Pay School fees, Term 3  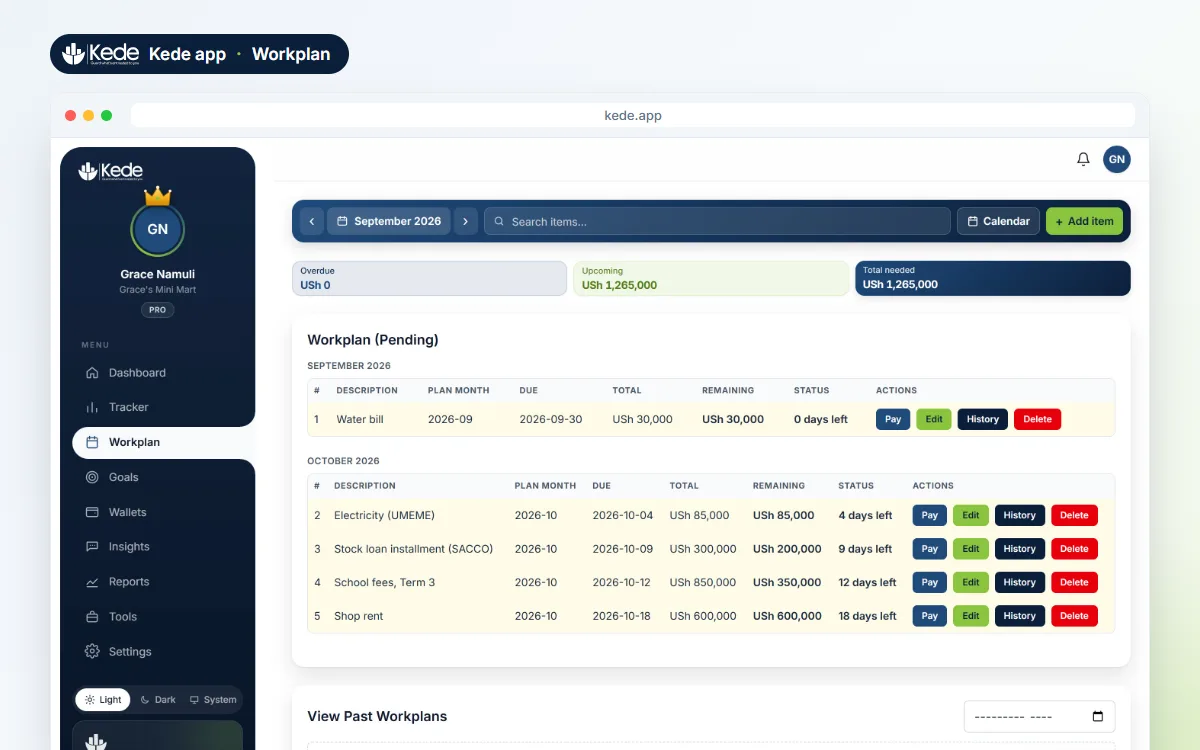pyautogui.click(x=930, y=582)
